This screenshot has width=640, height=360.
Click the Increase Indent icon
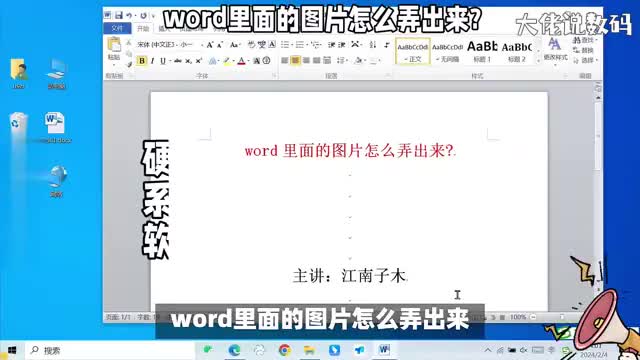pos(342,44)
